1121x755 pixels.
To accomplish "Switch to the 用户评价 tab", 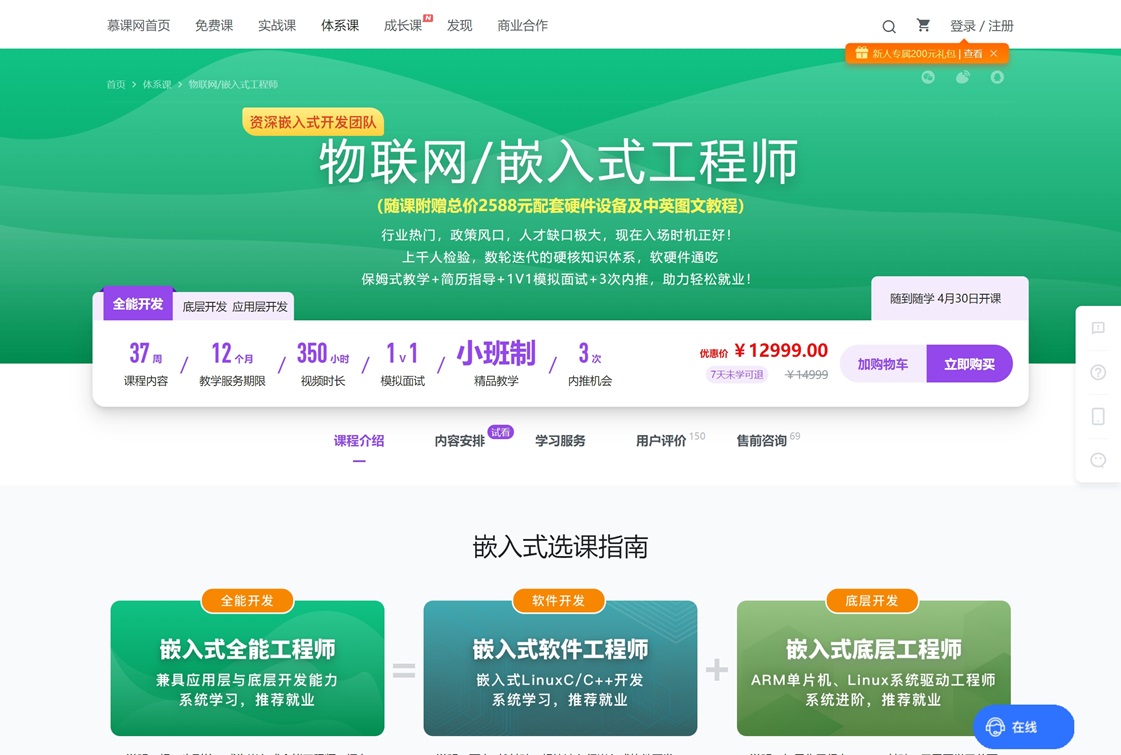I will (664, 440).
